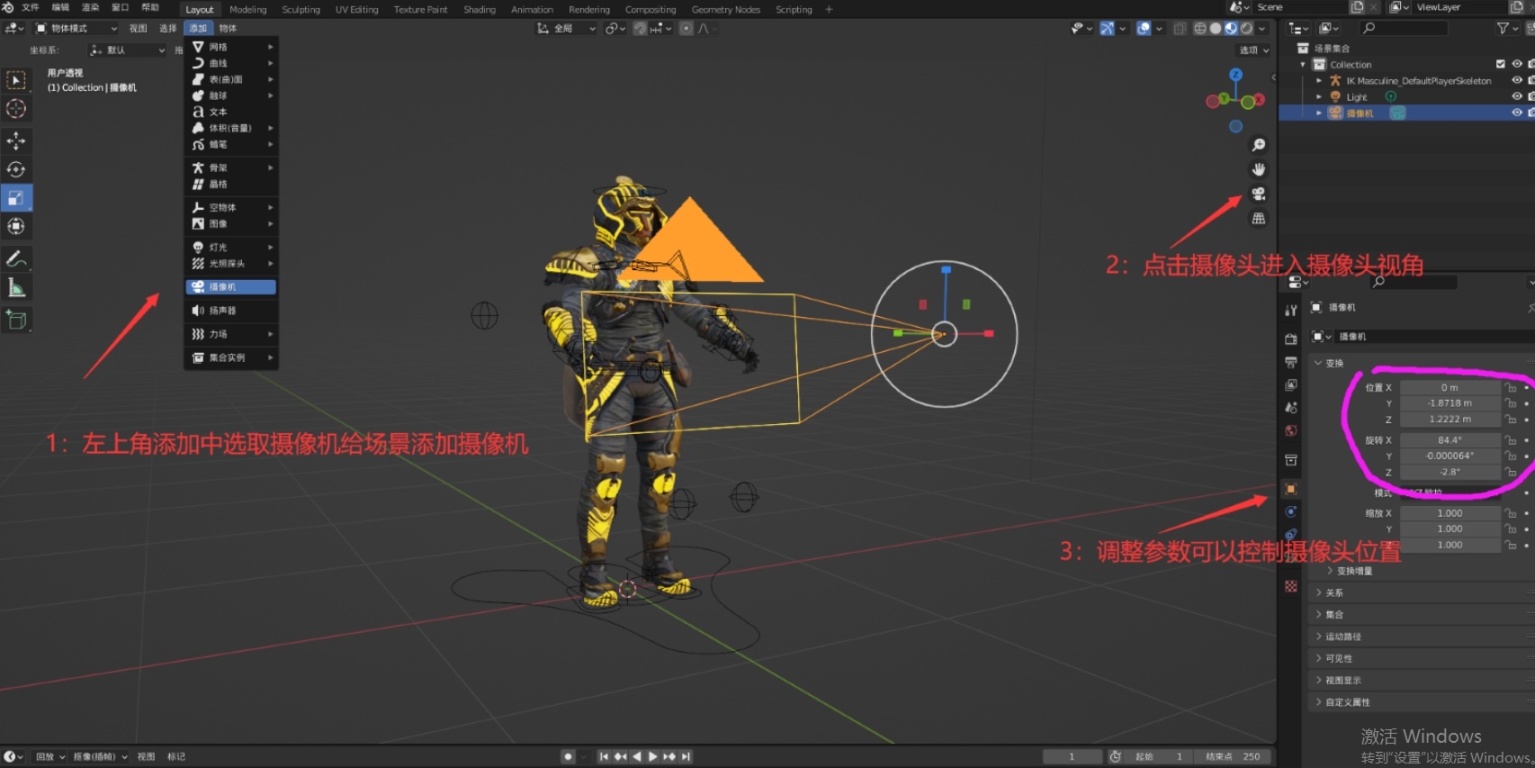Select the Box Select tool in toolbar
This screenshot has height=768, width=1535.
point(16,80)
